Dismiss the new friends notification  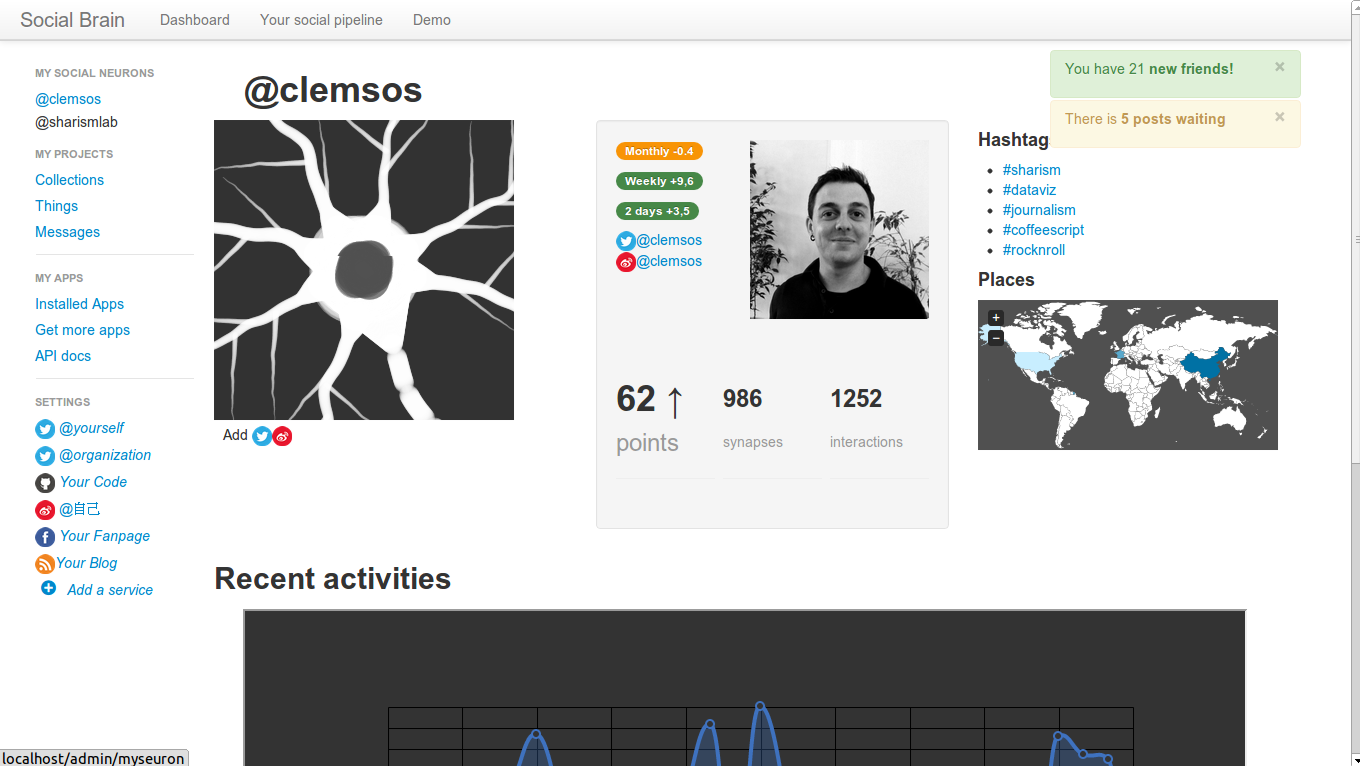tap(1279, 67)
